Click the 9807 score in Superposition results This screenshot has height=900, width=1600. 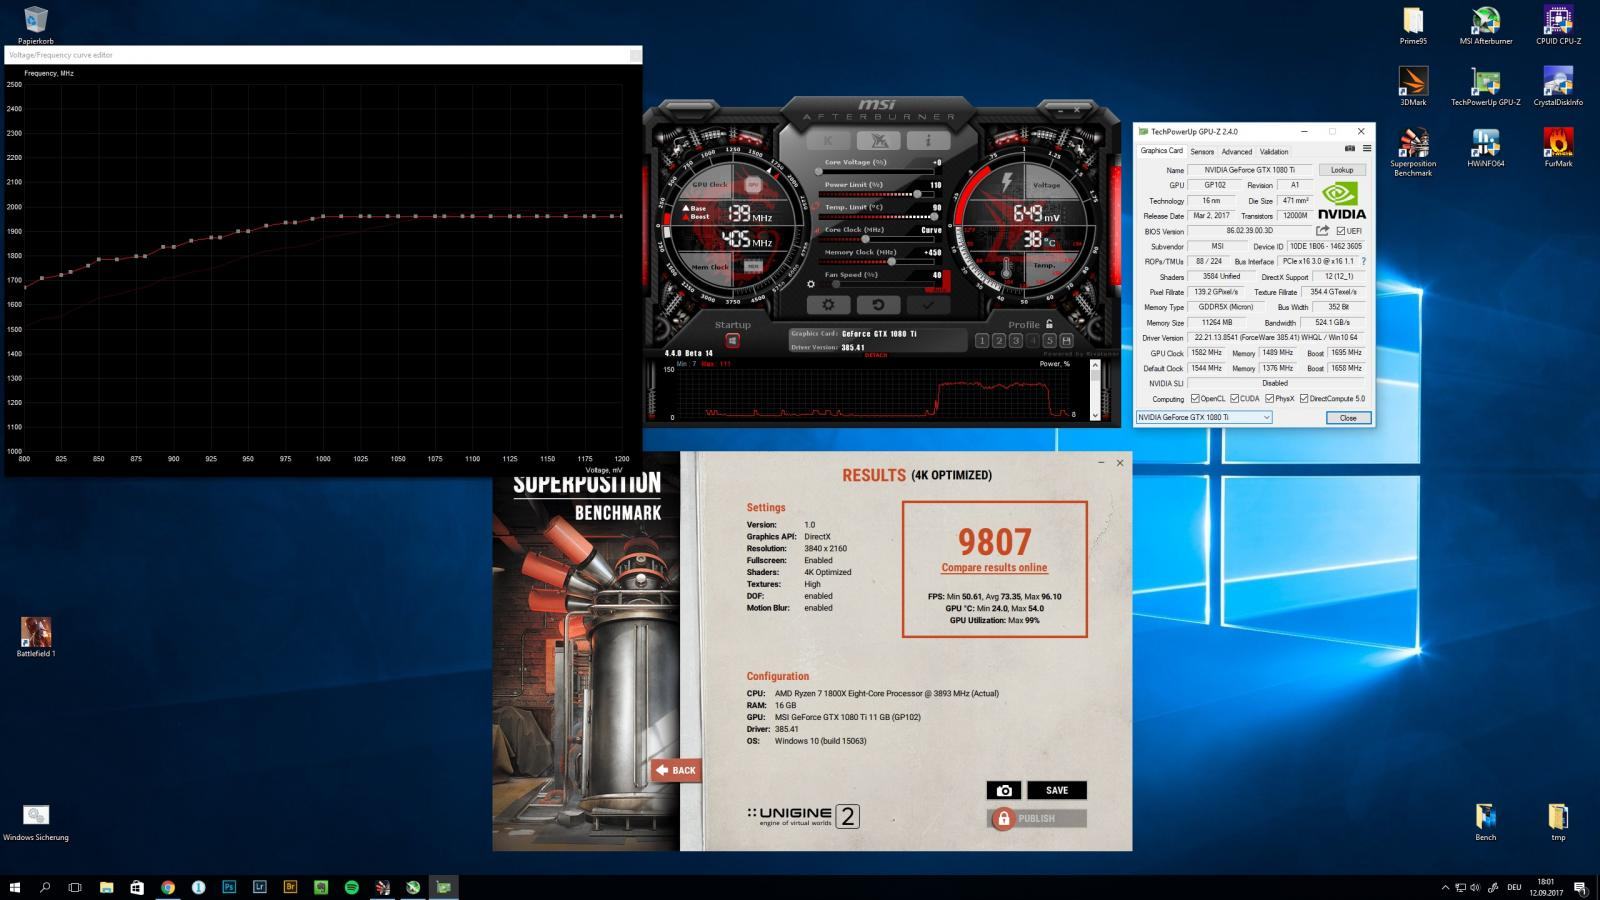[994, 541]
